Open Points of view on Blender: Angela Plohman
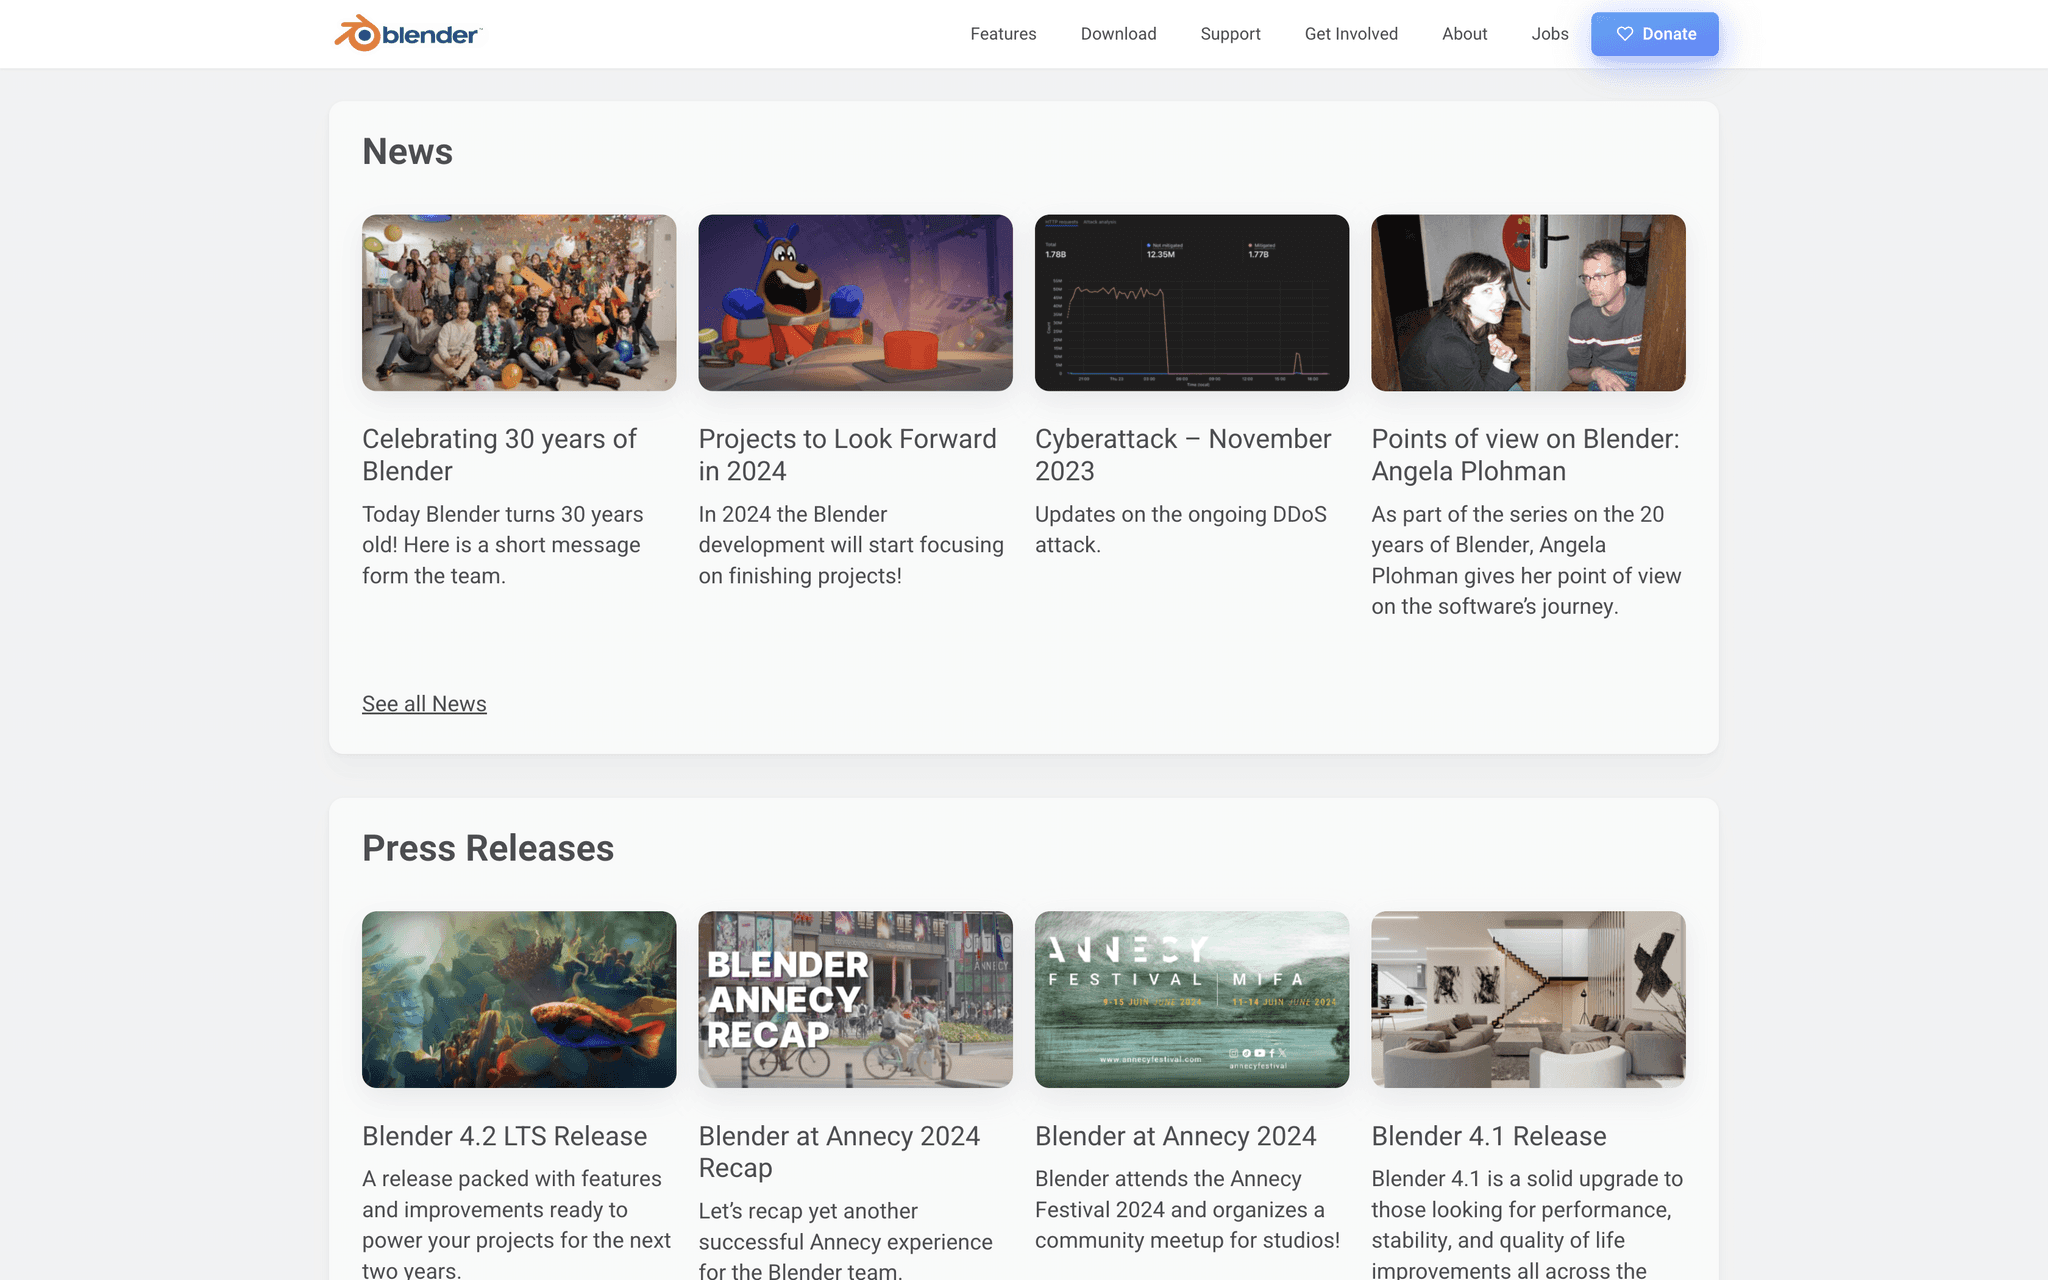This screenshot has height=1280, width=2048. (x=1525, y=455)
